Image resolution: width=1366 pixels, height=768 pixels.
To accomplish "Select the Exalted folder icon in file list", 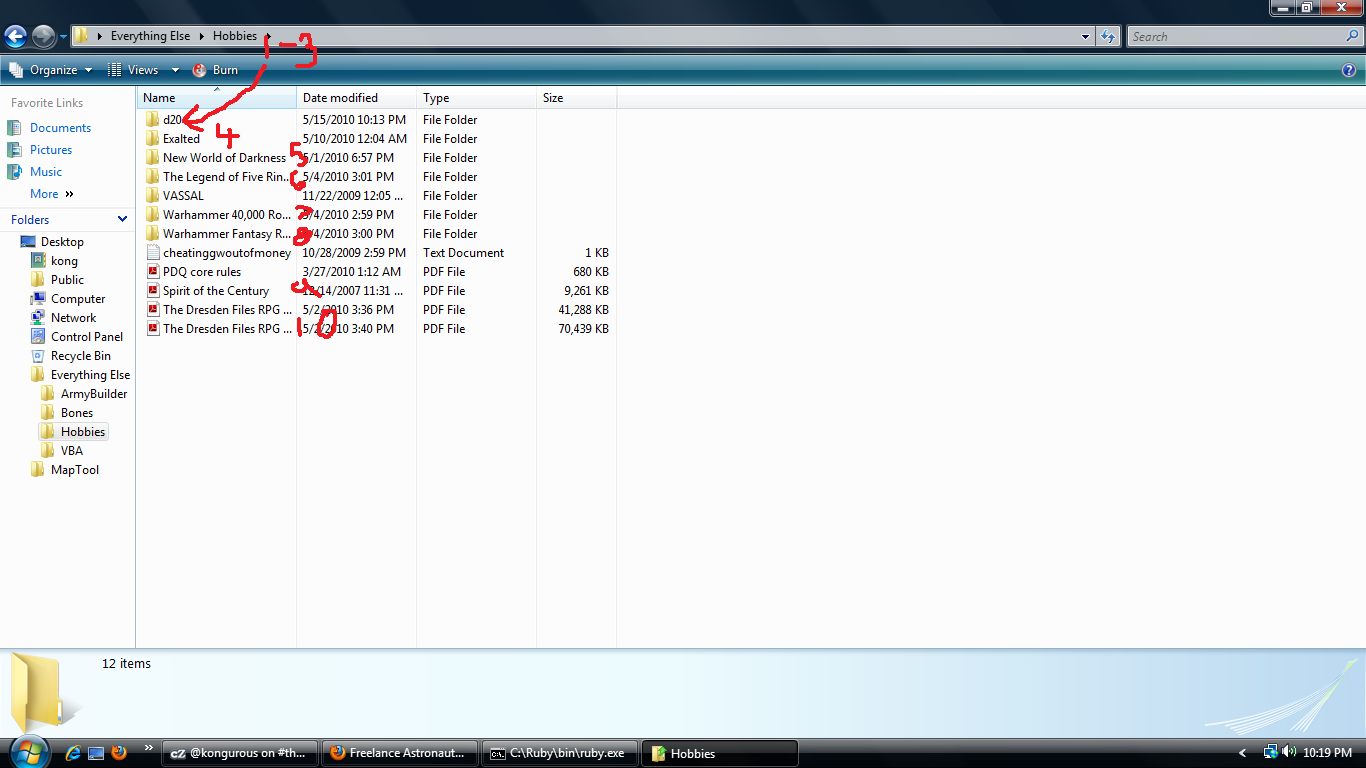I will pos(152,139).
